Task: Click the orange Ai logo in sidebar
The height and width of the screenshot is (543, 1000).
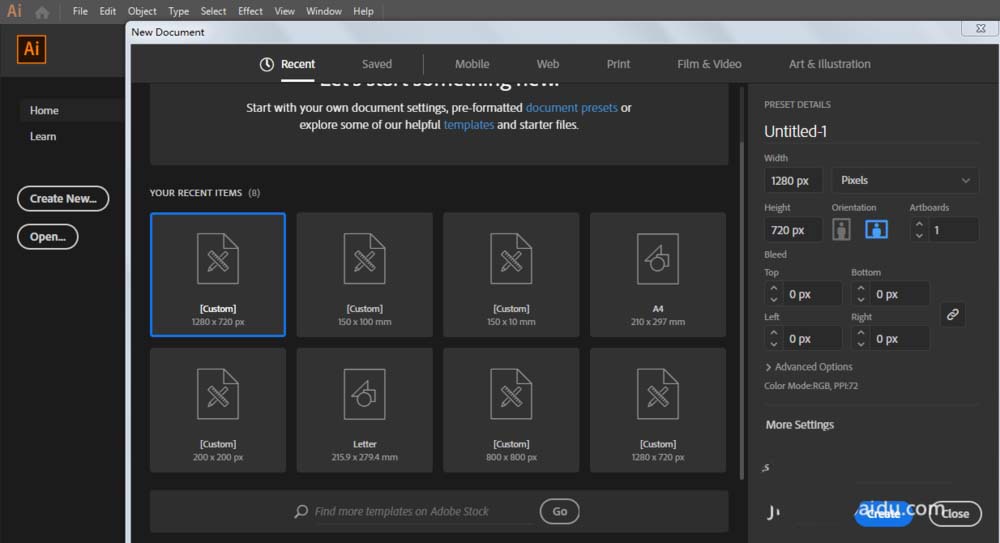Action: coord(31,49)
